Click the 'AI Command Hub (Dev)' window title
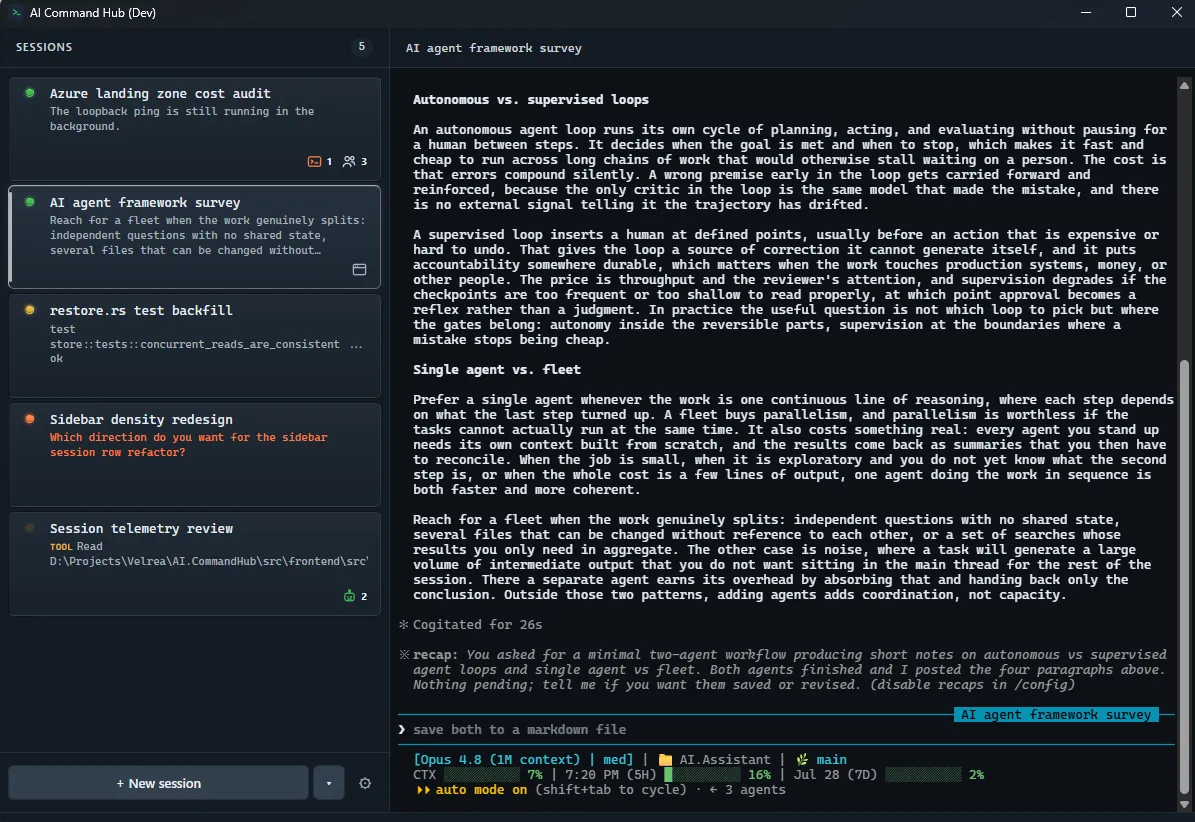This screenshot has width=1195, height=822. pos(92,13)
